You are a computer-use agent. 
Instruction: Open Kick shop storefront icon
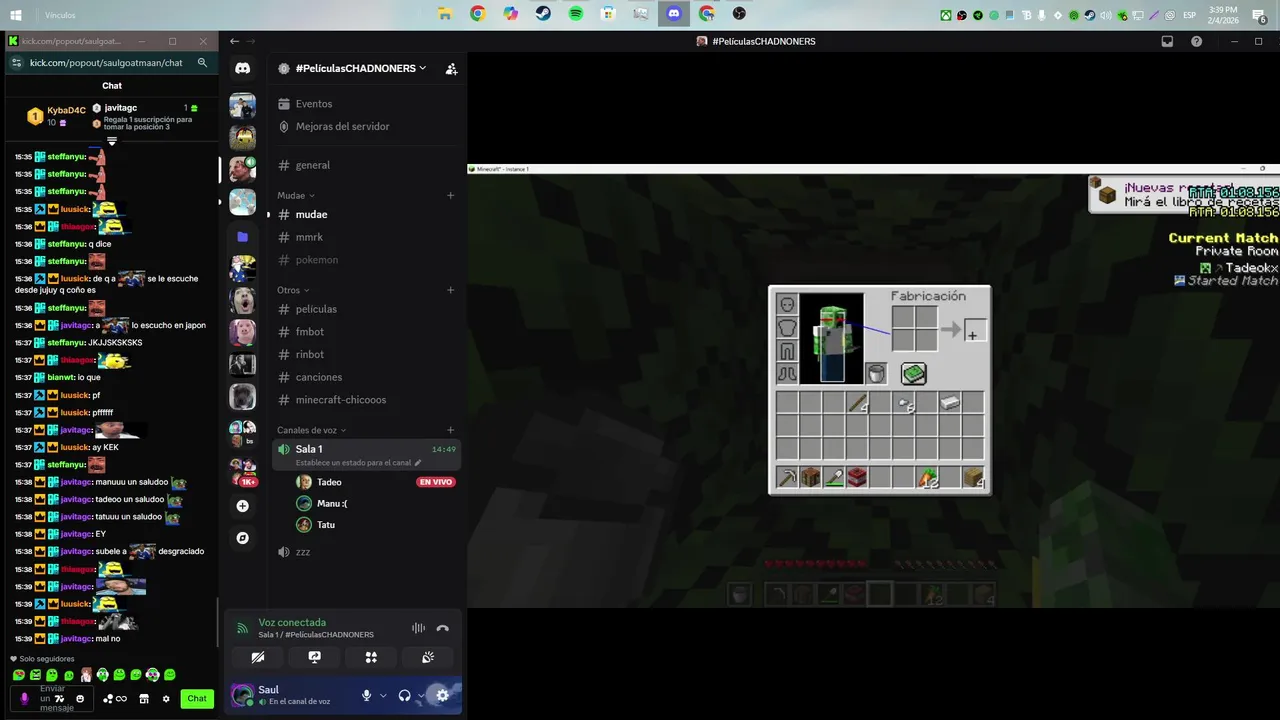(x=143, y=698)
